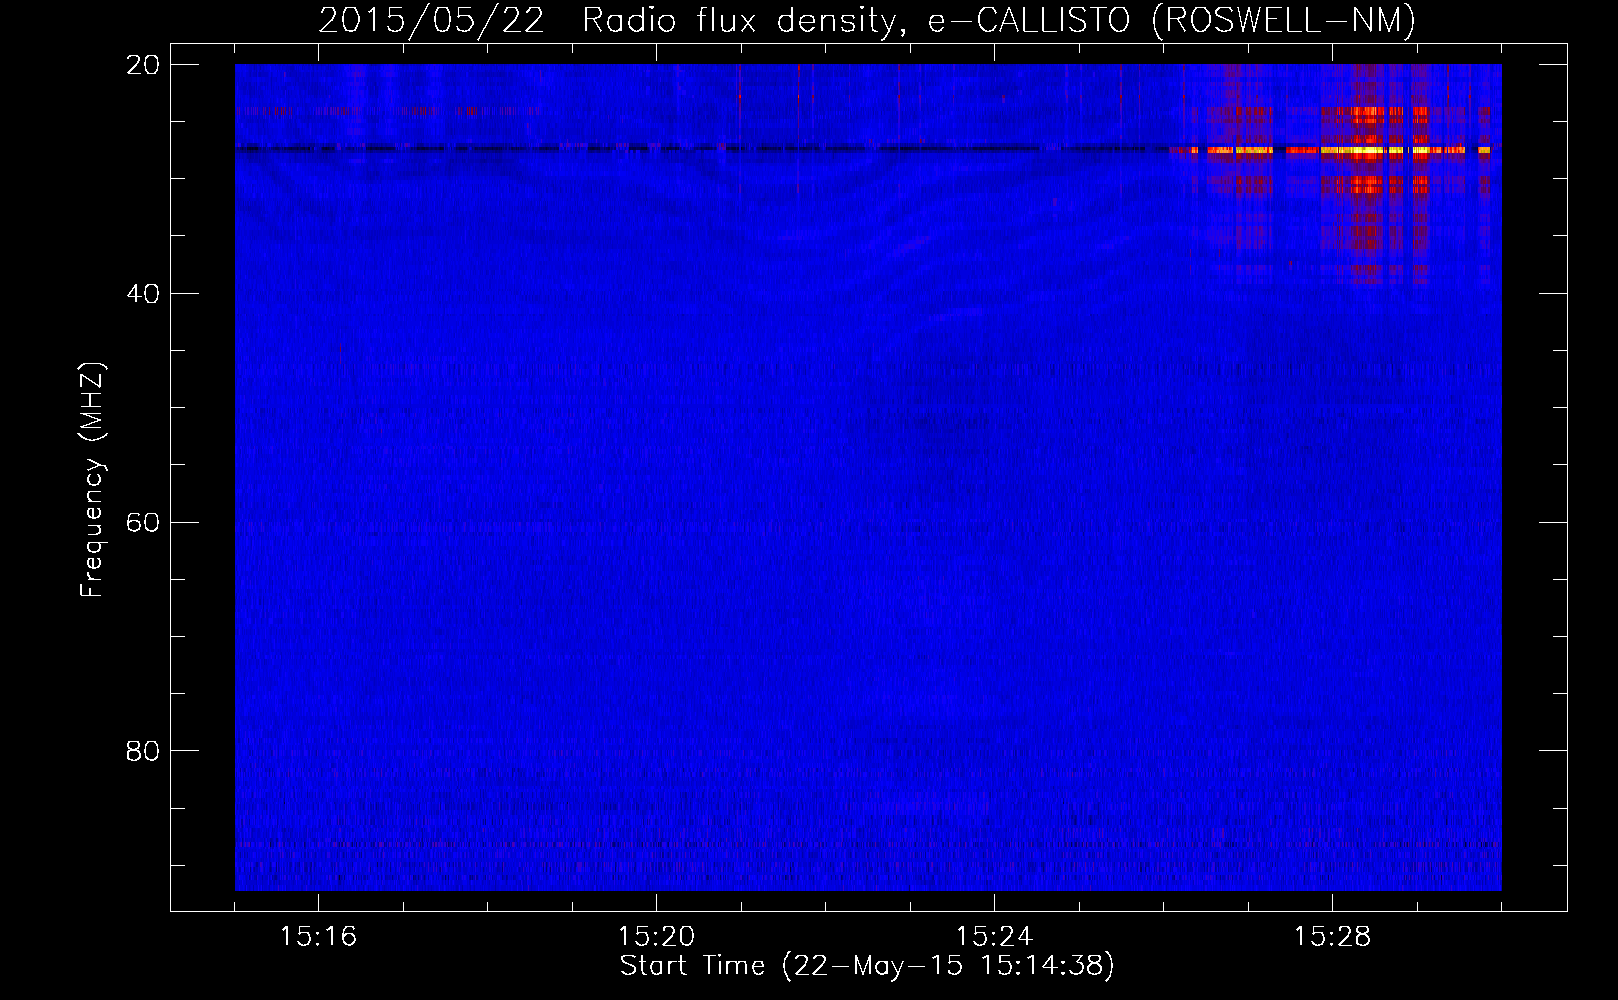The image size is (1618, 1000).
Task: Click the '80' frequency tick label
Action: coord(142,751)
